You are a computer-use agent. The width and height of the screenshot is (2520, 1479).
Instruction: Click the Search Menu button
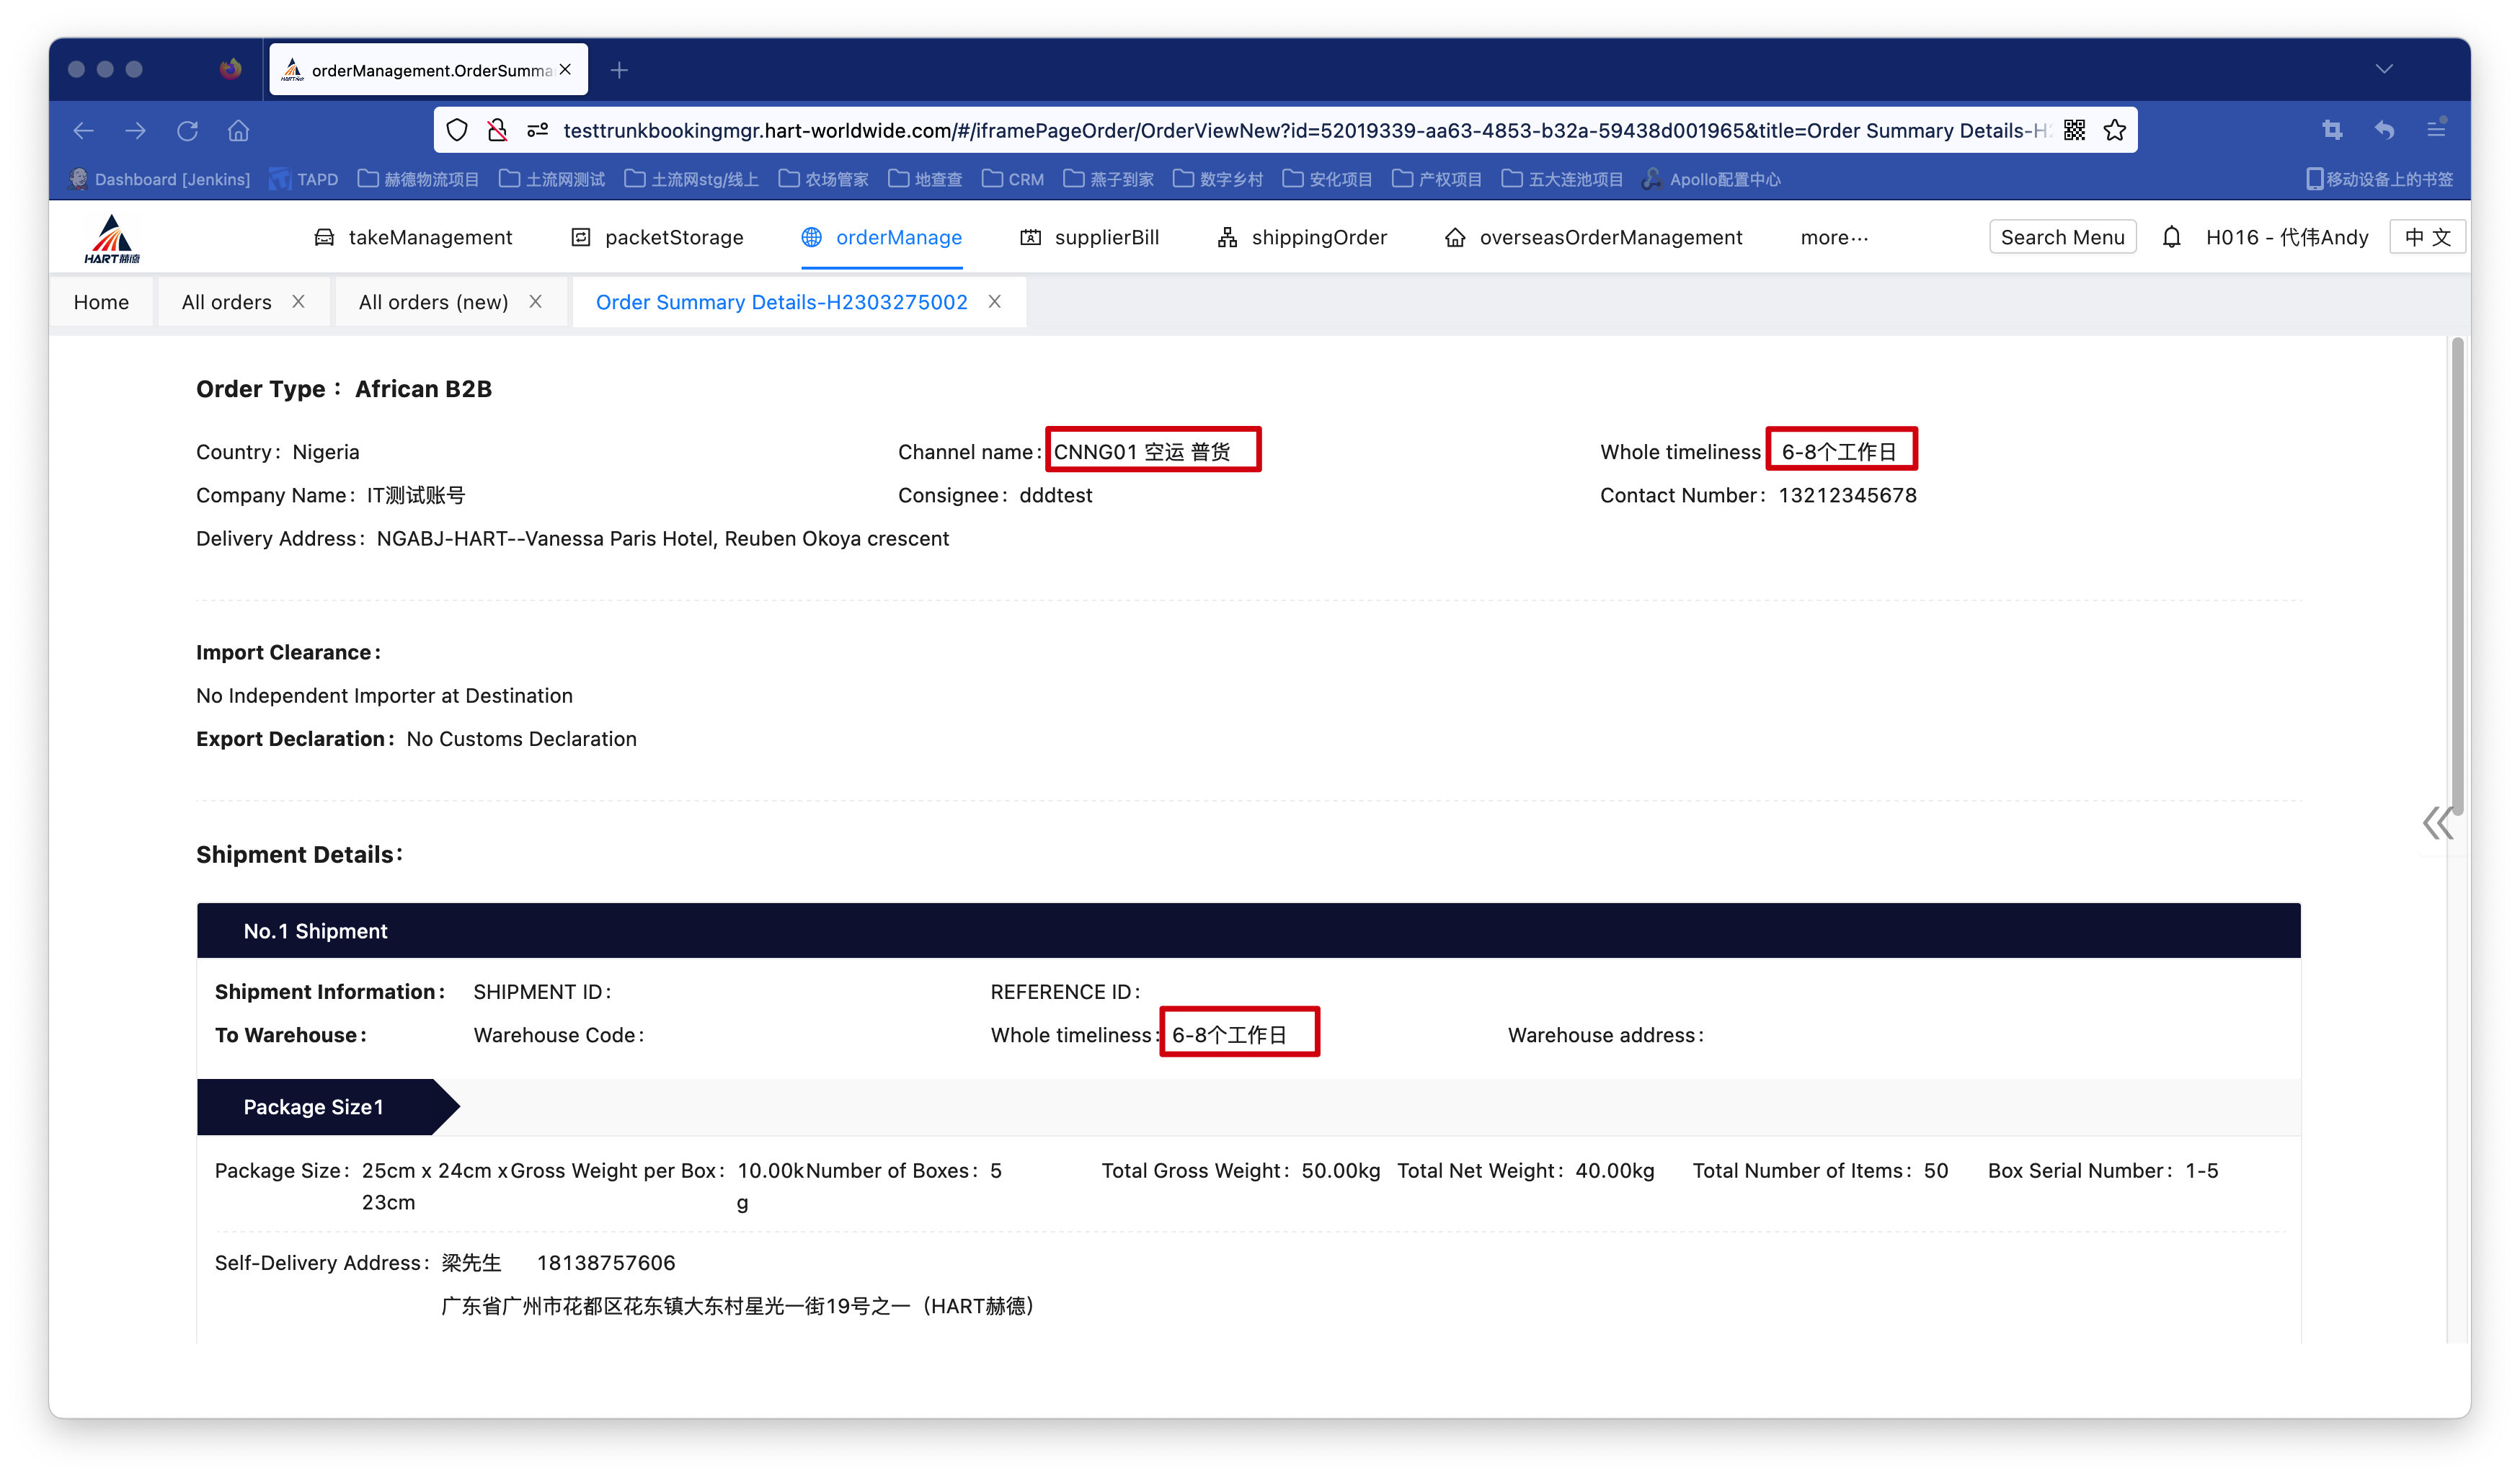pyautogui.click(x=2062, y=237)
